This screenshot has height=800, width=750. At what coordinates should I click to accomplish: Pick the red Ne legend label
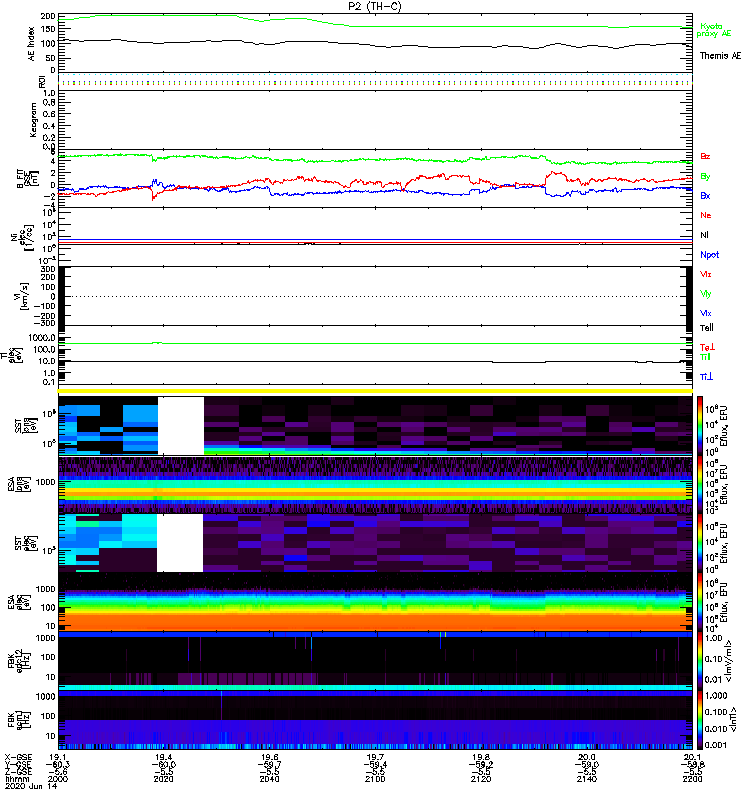point(706,215)
